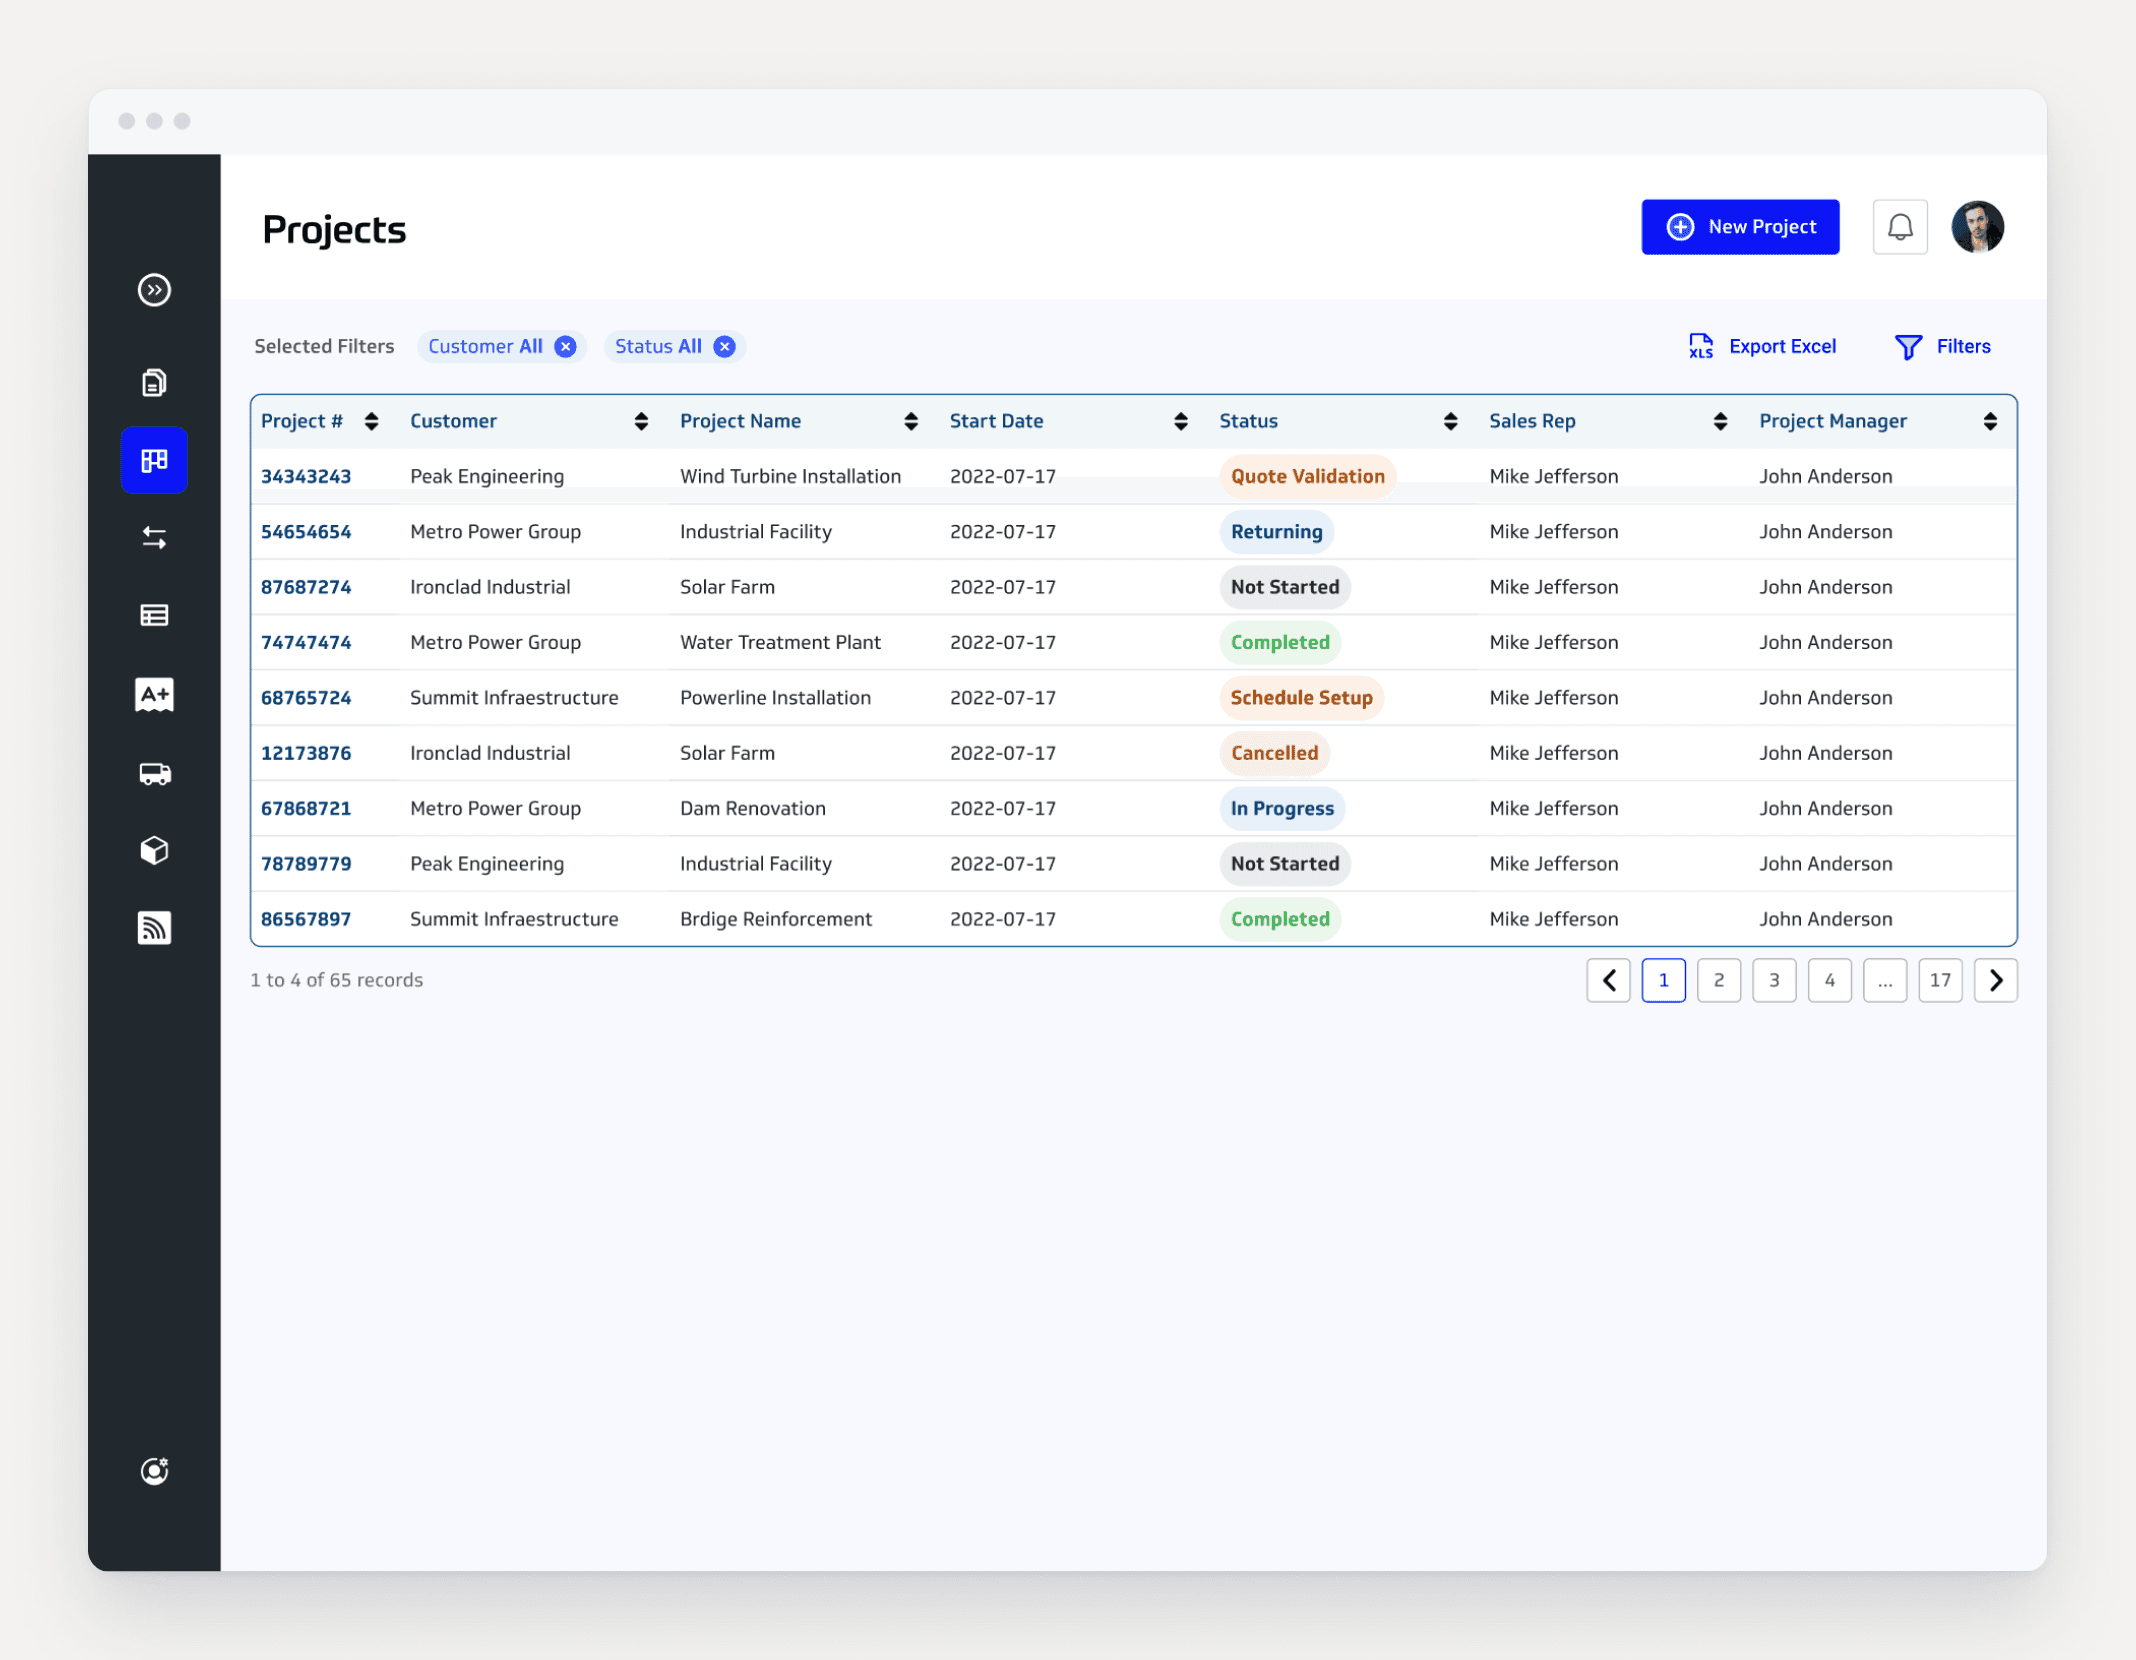
Task: Open the RSS feed sidebar icon
Action: 154,928
